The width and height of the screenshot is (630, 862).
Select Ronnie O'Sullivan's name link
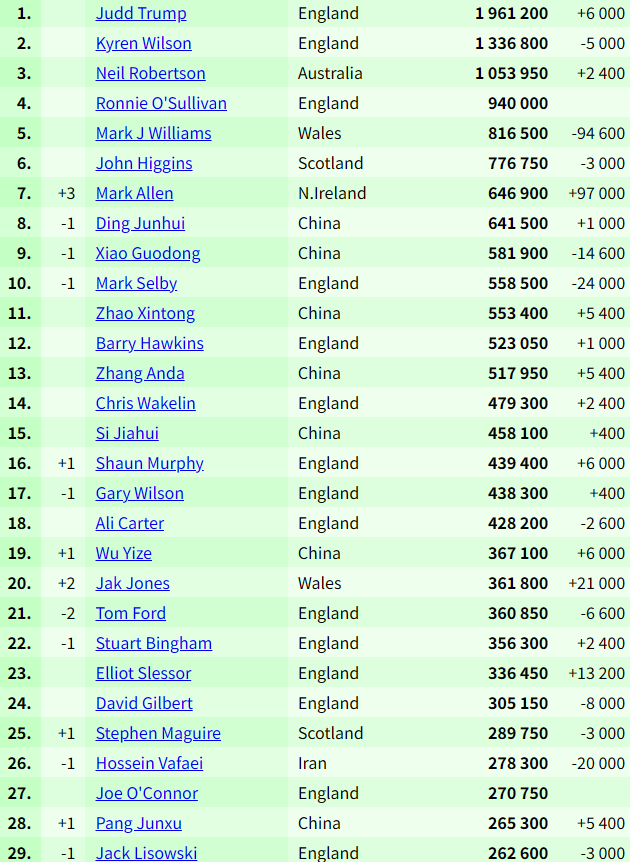(x=161, y=104)
